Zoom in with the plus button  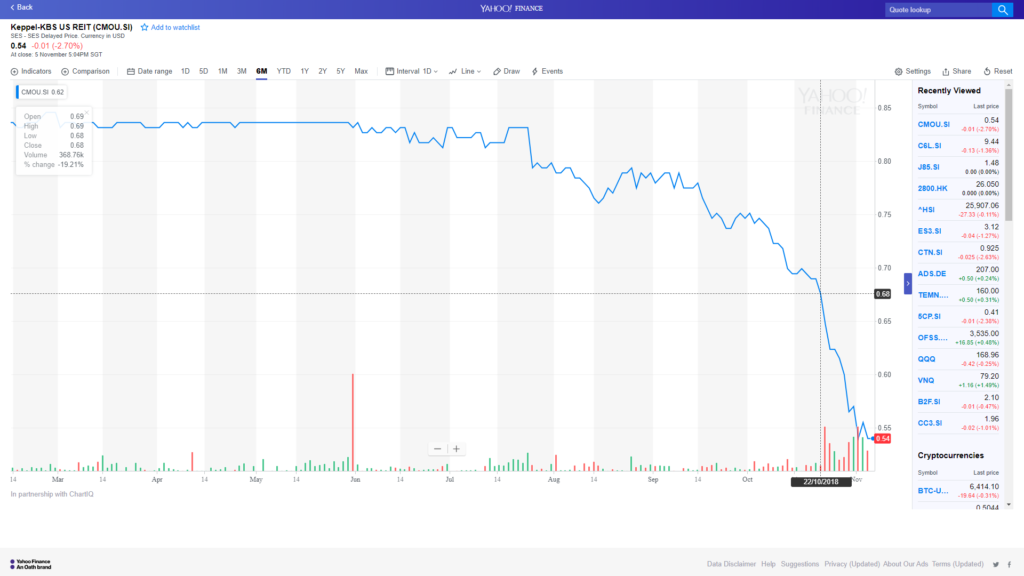pos(456,449)
